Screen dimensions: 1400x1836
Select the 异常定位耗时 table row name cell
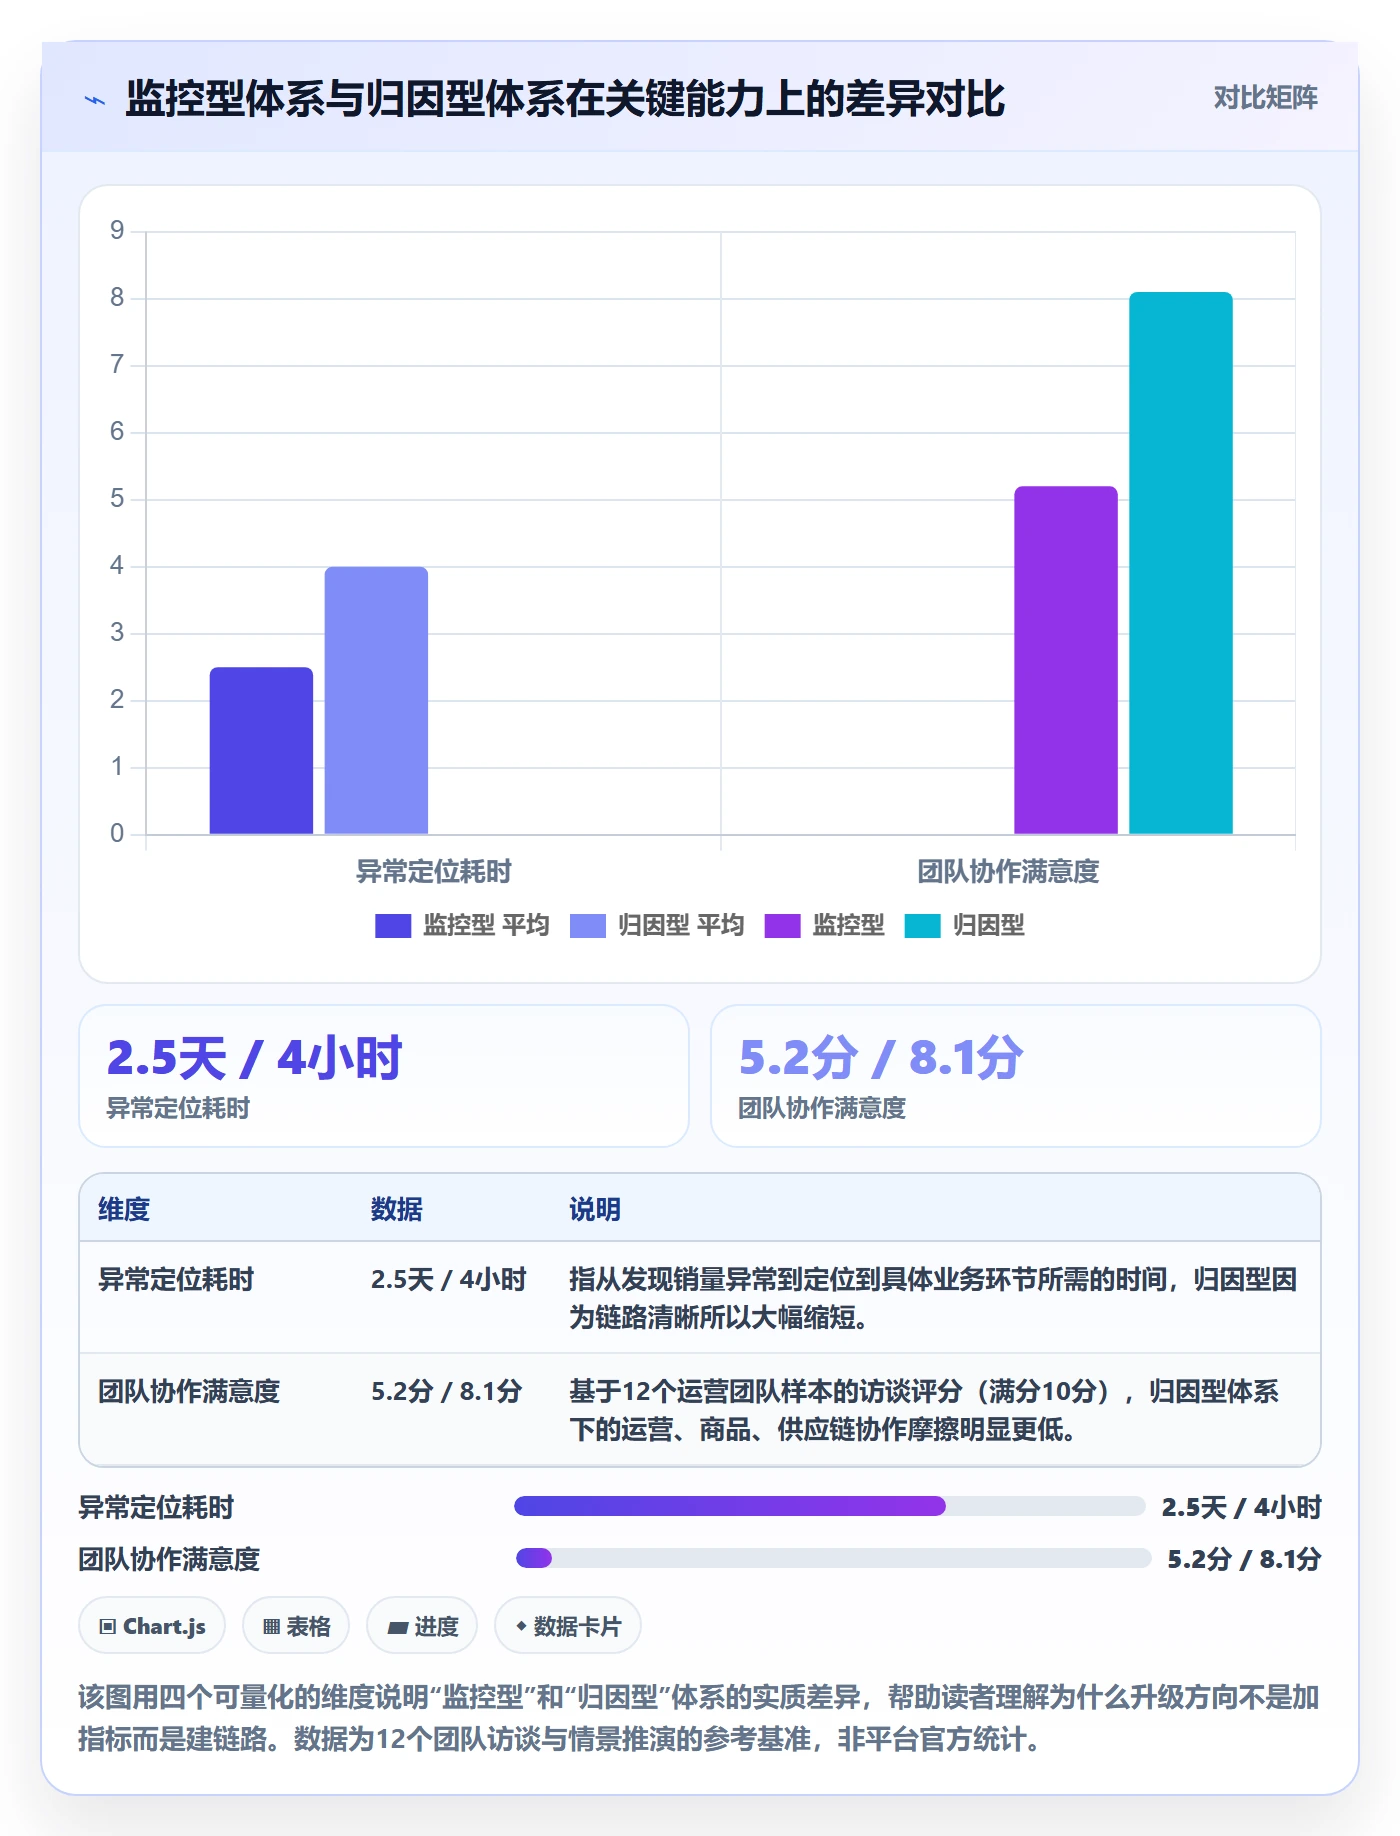176,1279
